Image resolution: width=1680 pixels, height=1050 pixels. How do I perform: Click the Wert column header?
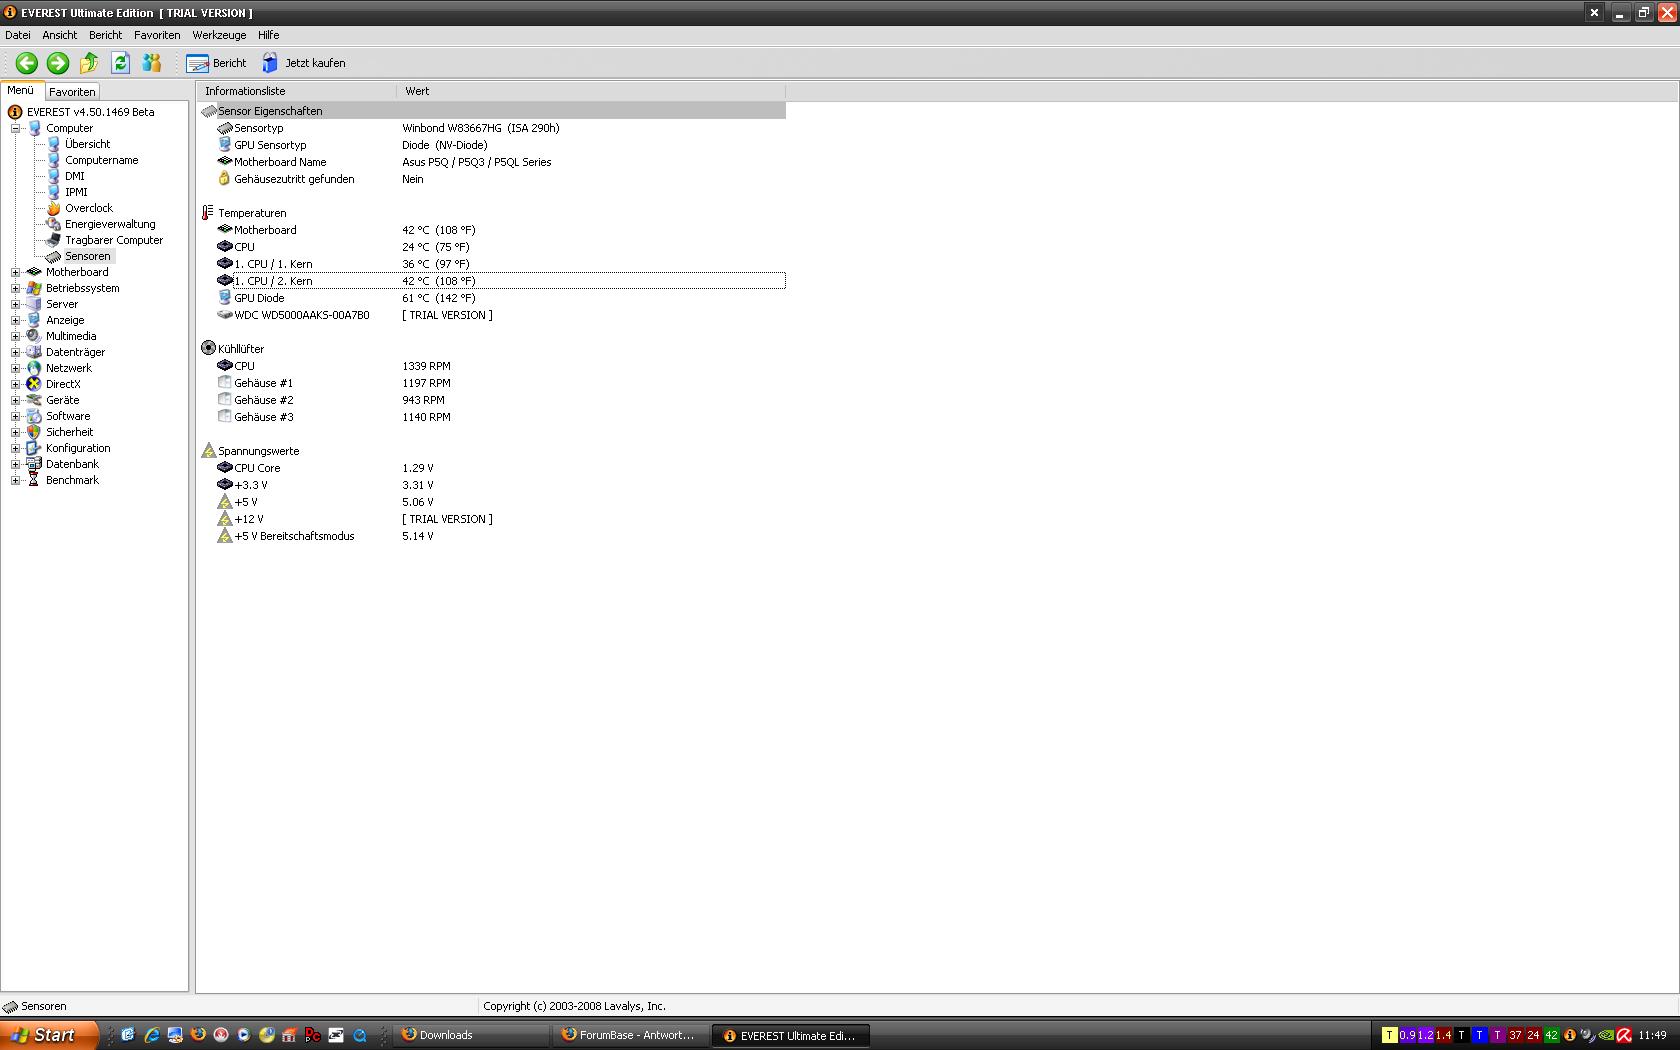[x=591, y=91]
